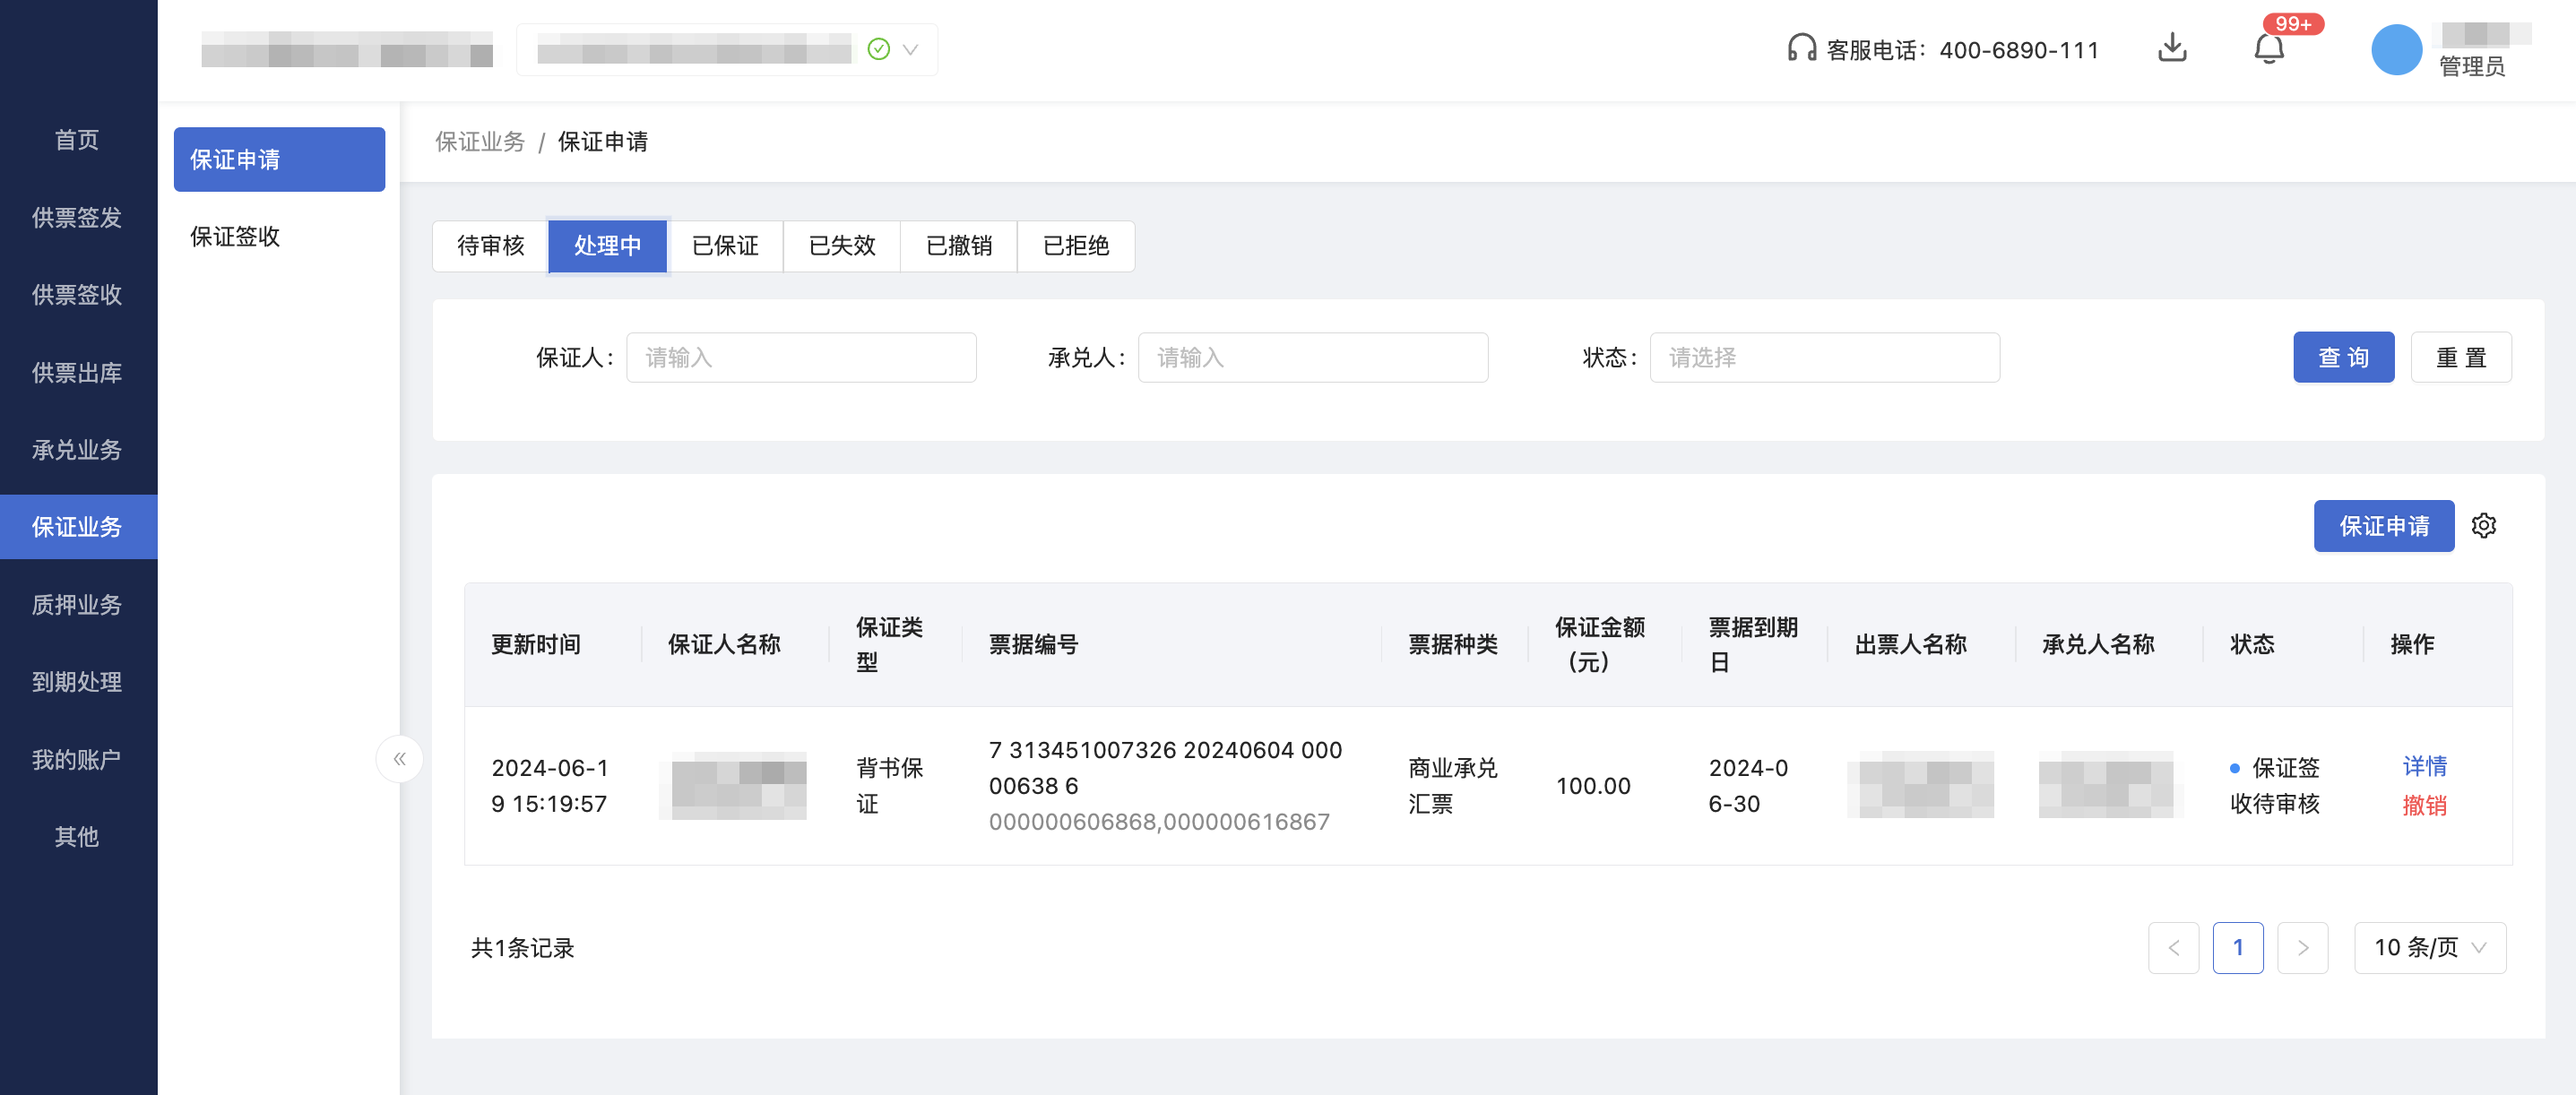
Task: Open 详情 for the listed record
Action: point(2424,768)
